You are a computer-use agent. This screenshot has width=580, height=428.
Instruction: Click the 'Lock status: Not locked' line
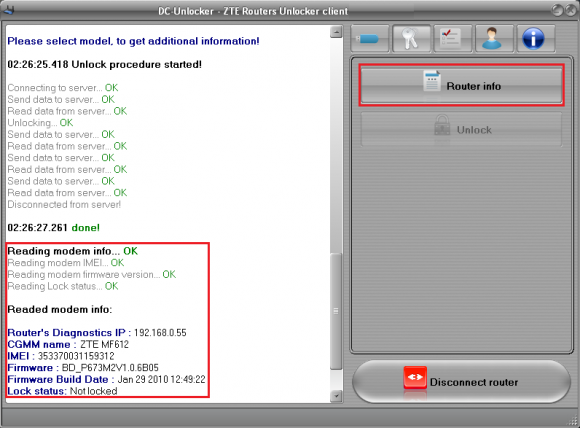(x=62, y=391)
